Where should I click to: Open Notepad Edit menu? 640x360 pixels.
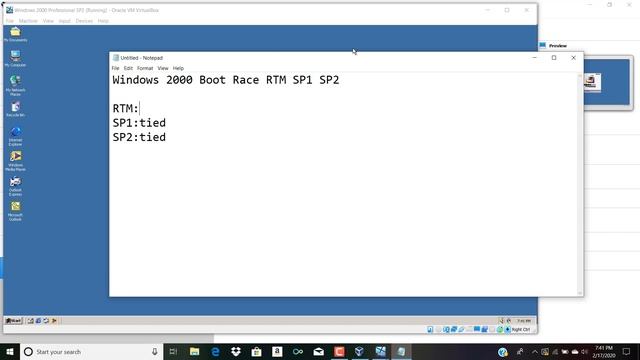coord(128,68)
